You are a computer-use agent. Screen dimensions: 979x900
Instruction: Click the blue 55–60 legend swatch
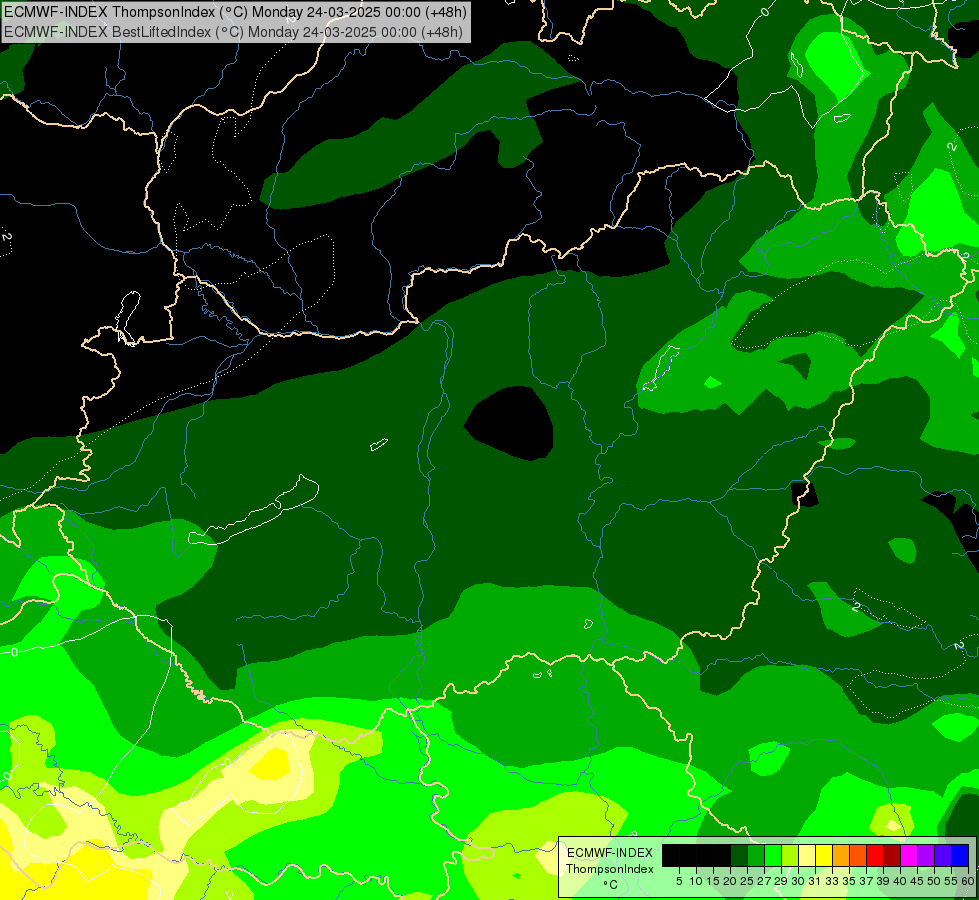coord(960,855)
